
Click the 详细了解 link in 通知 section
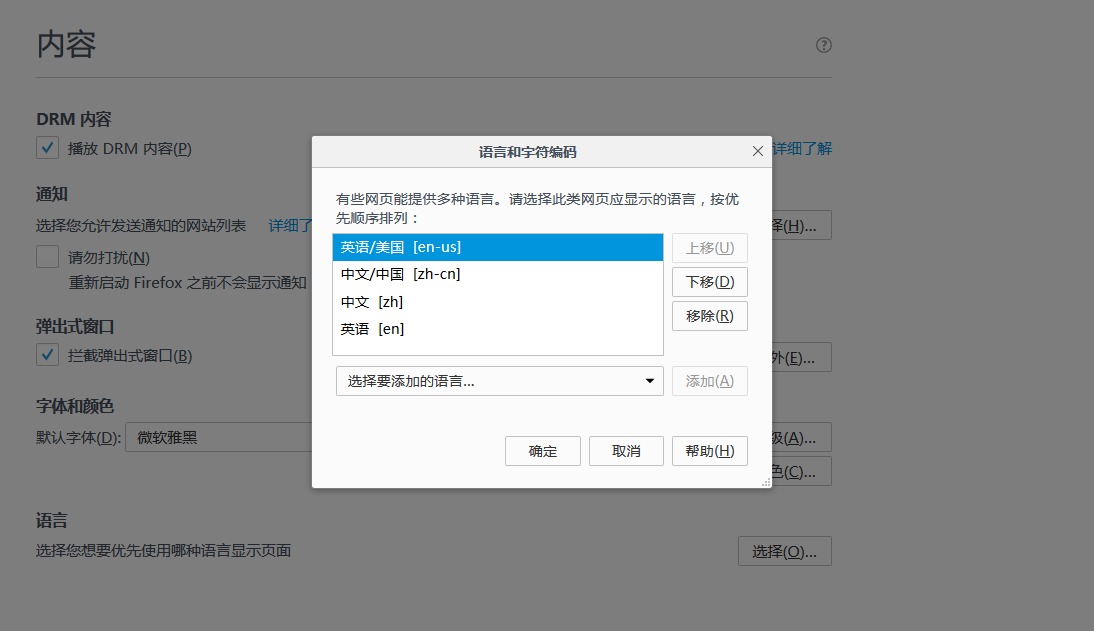click(291, 225)
